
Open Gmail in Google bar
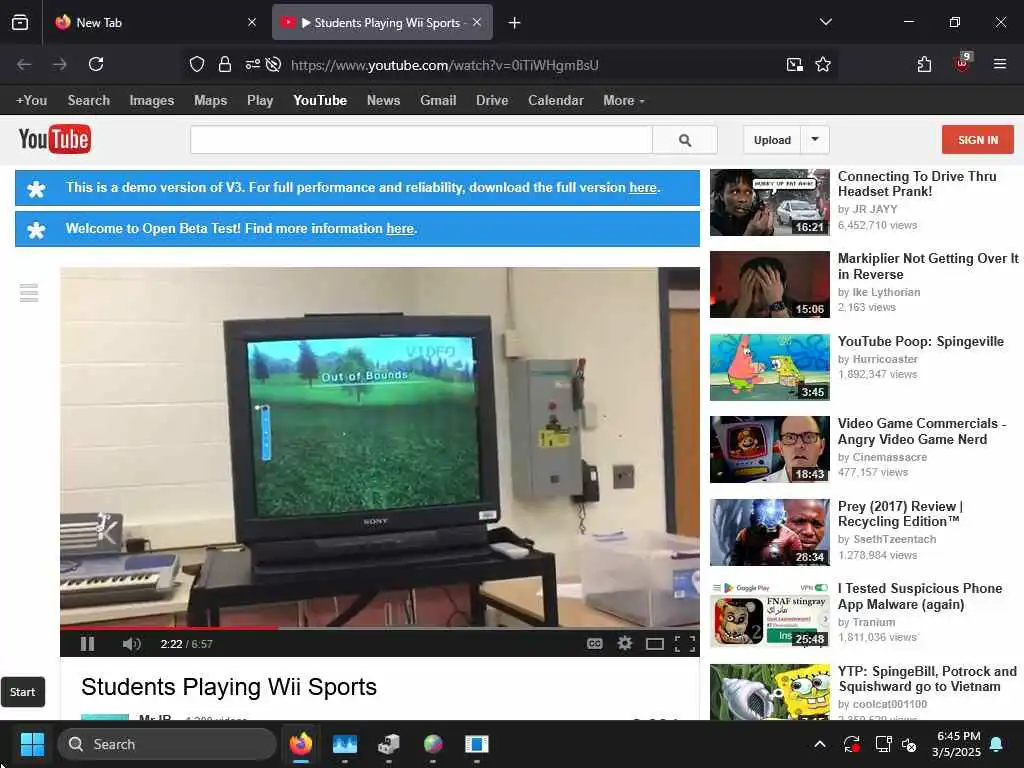coord(438,101)
